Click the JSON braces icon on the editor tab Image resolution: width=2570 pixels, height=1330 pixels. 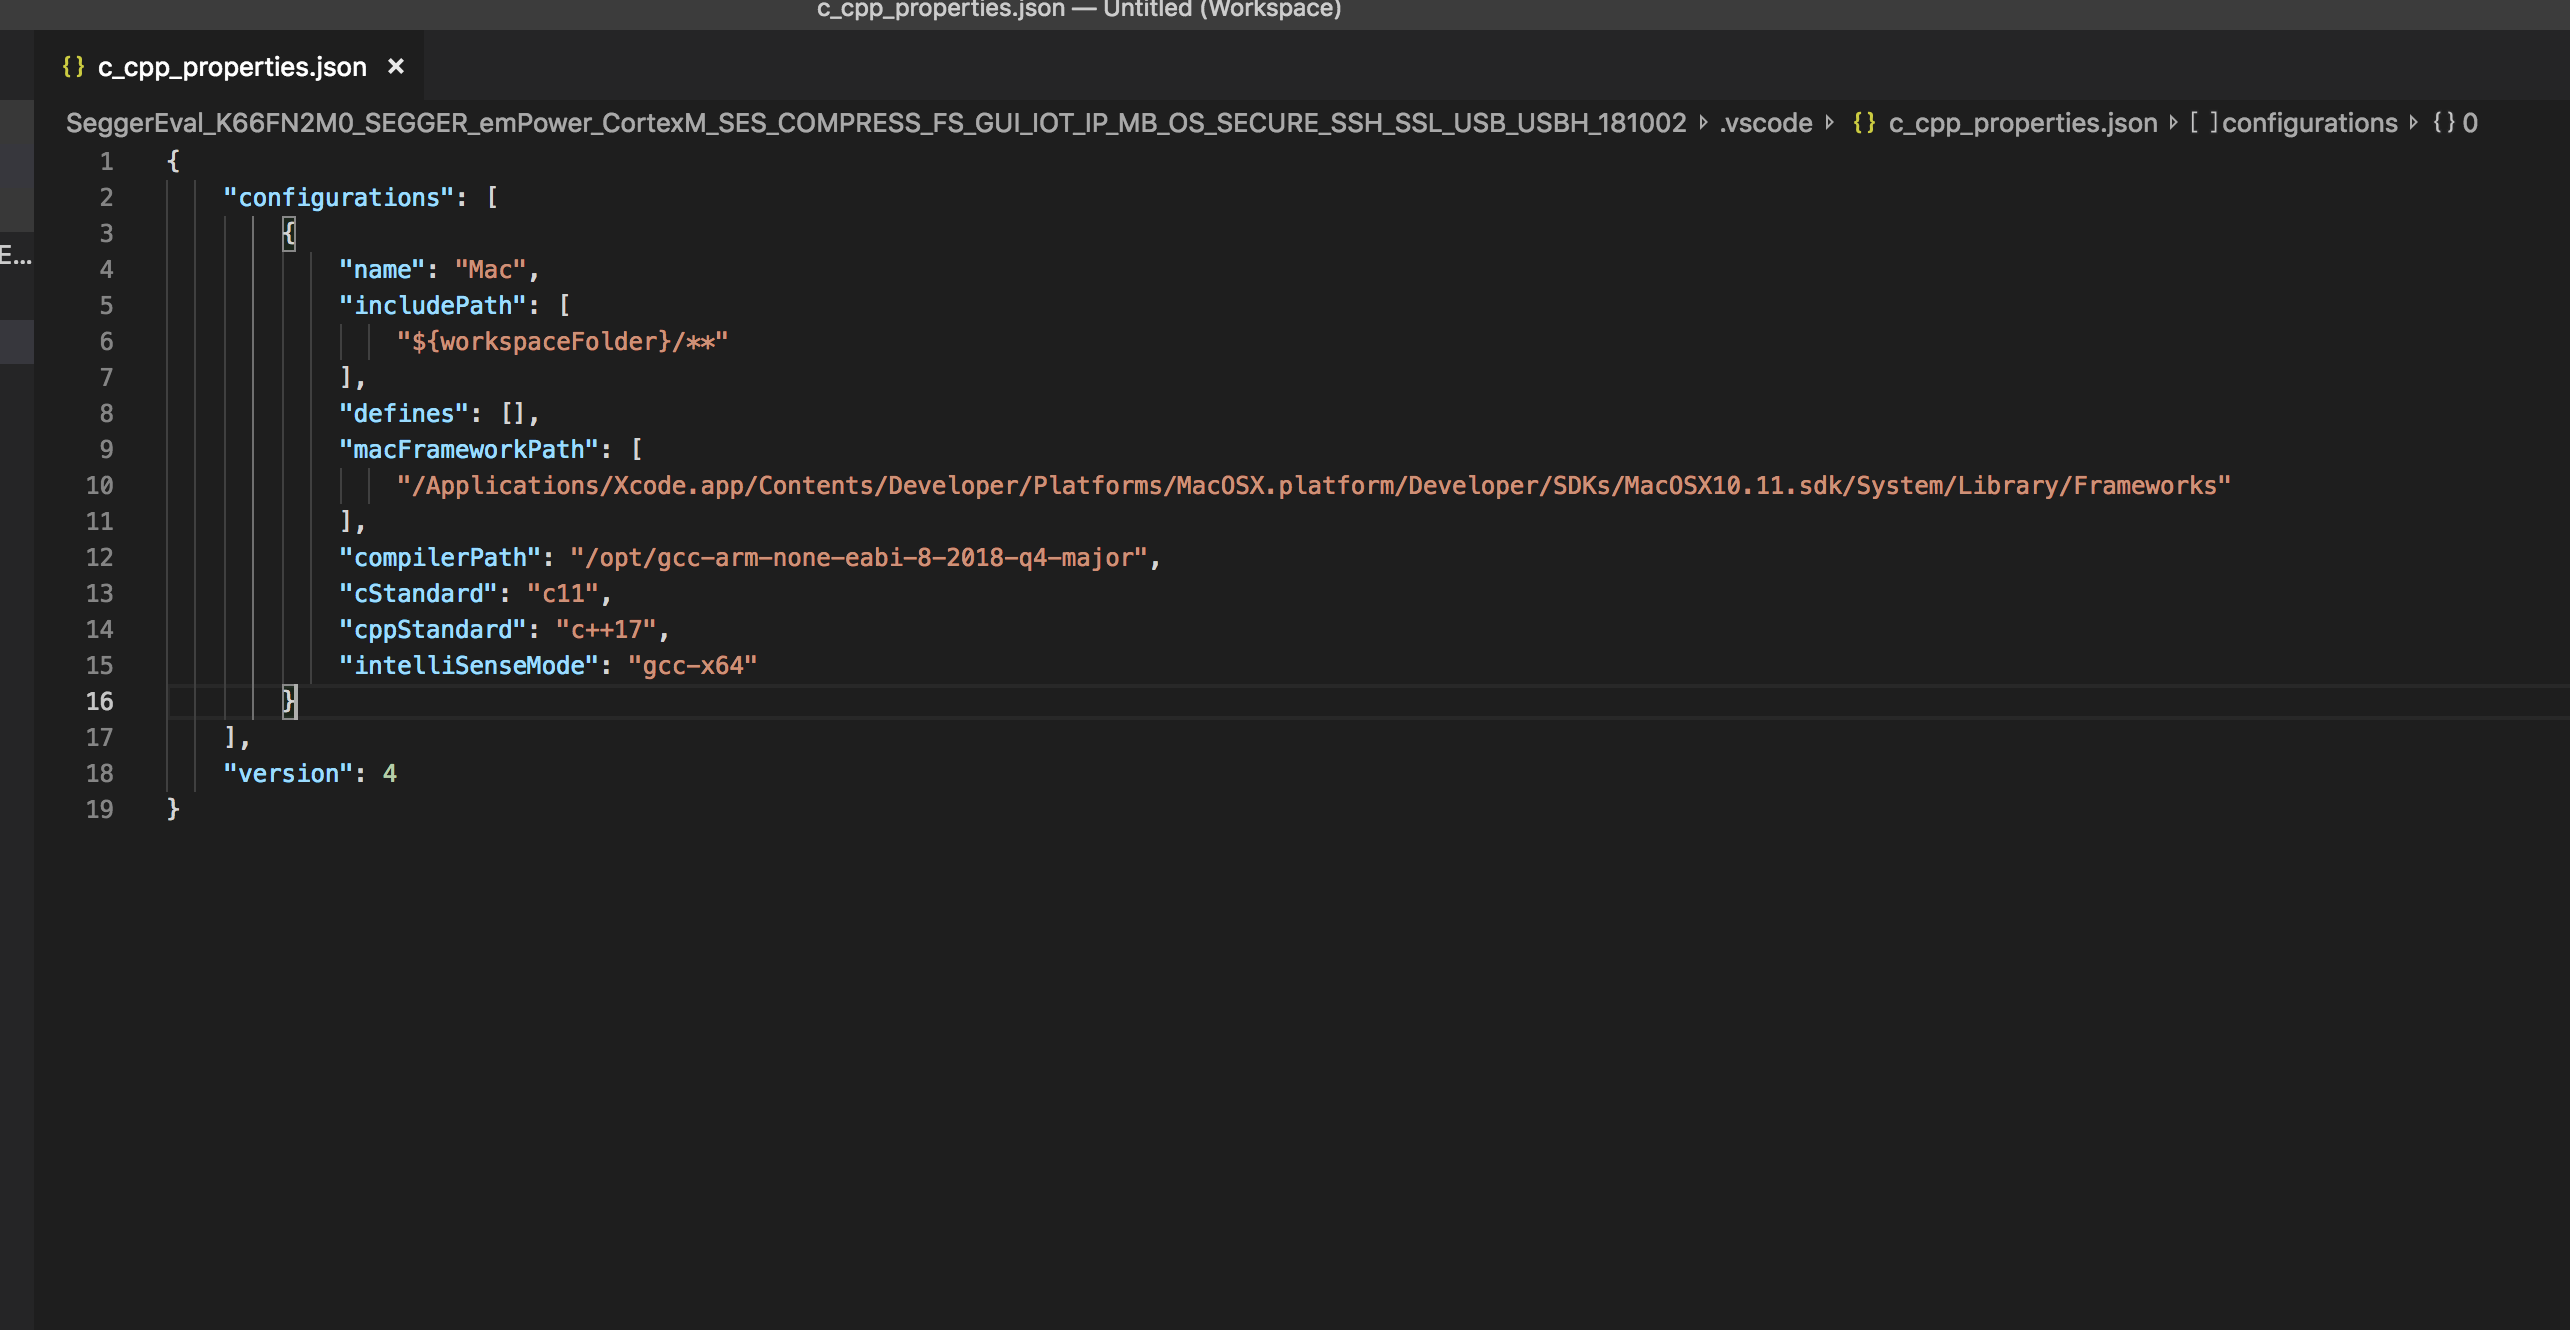click(x=73, y=66)
